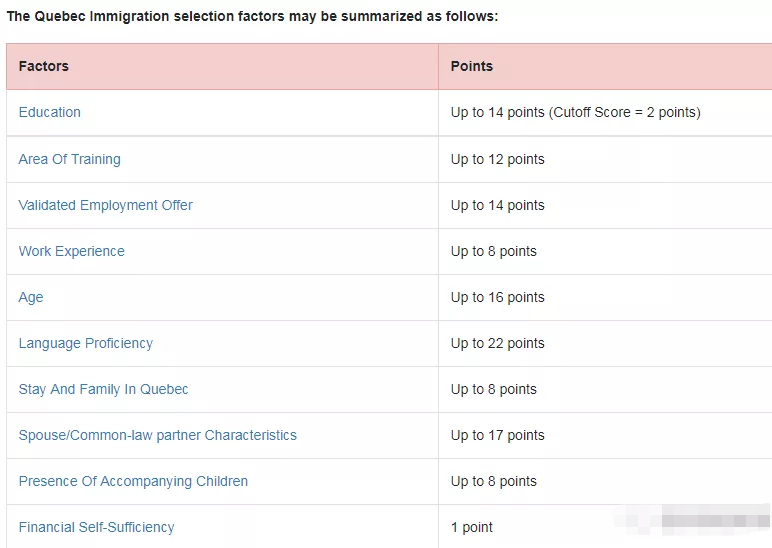Select the Age factor link
Screen dimensions: 772x548
pyautogui.click(x=31, y=297)
